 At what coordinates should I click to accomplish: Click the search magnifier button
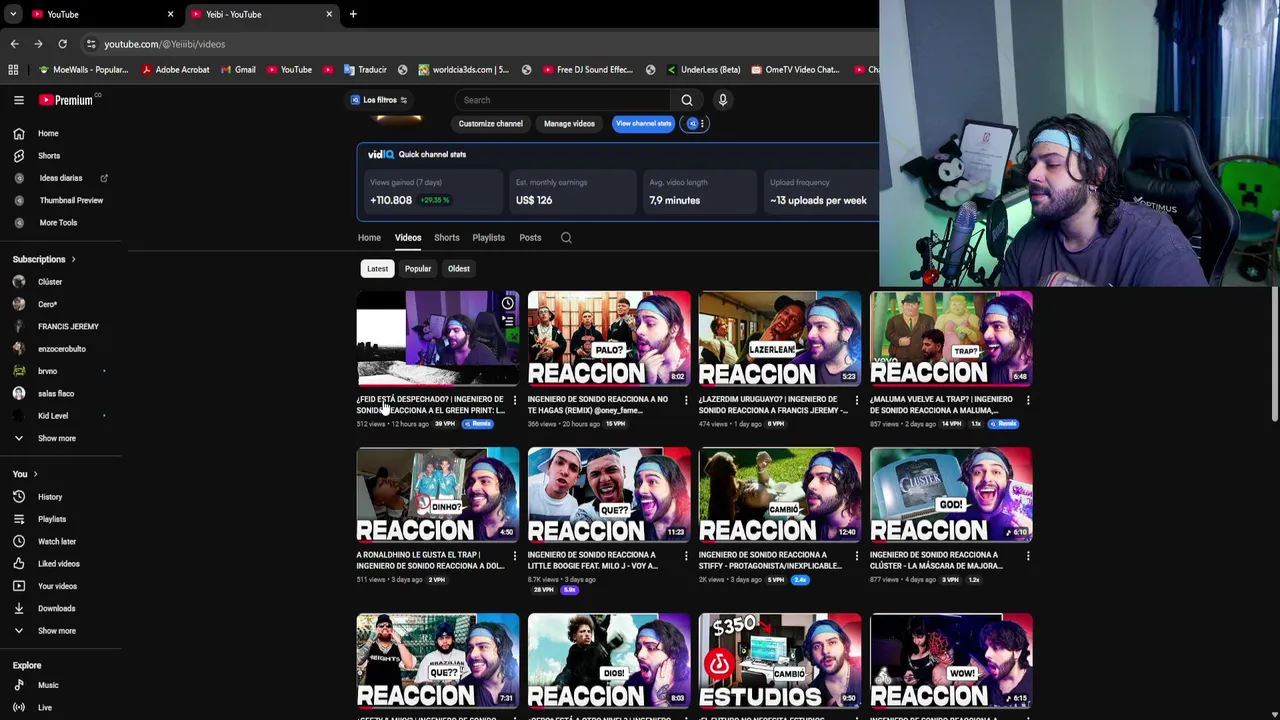[687, 100]
